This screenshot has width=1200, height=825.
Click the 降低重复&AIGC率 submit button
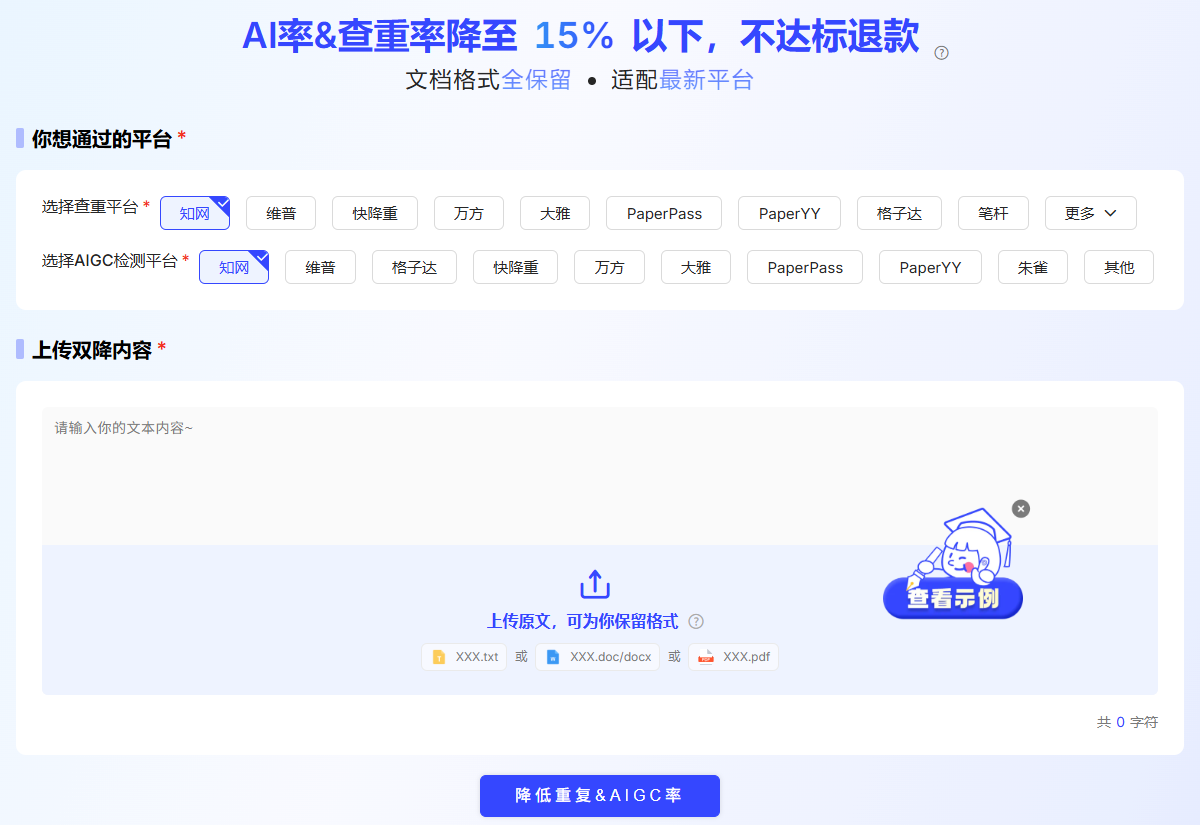[x=600, y=796]
